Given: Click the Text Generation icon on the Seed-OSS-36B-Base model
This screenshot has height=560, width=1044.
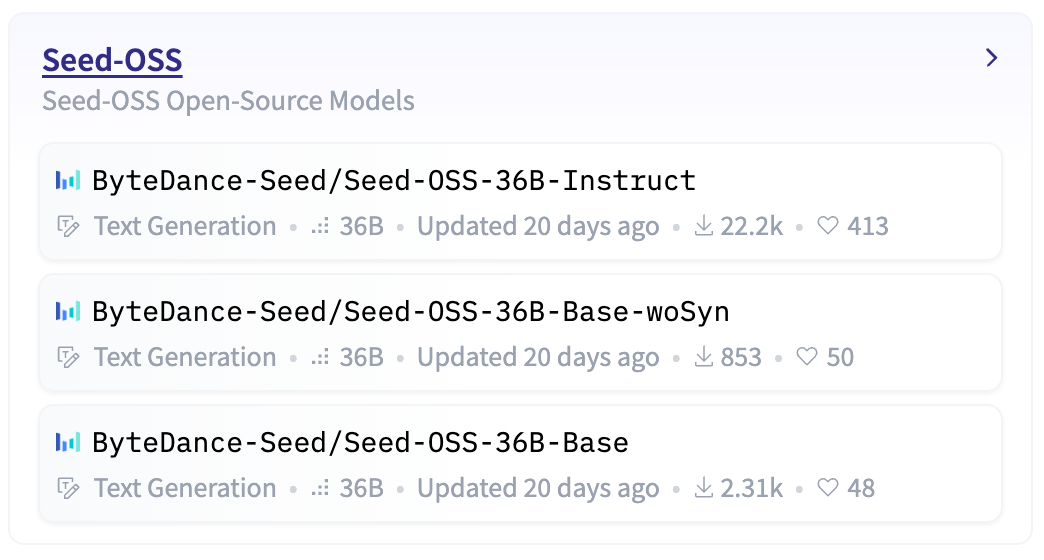Looking at the screenshot, I should click(x=68, y=489).
